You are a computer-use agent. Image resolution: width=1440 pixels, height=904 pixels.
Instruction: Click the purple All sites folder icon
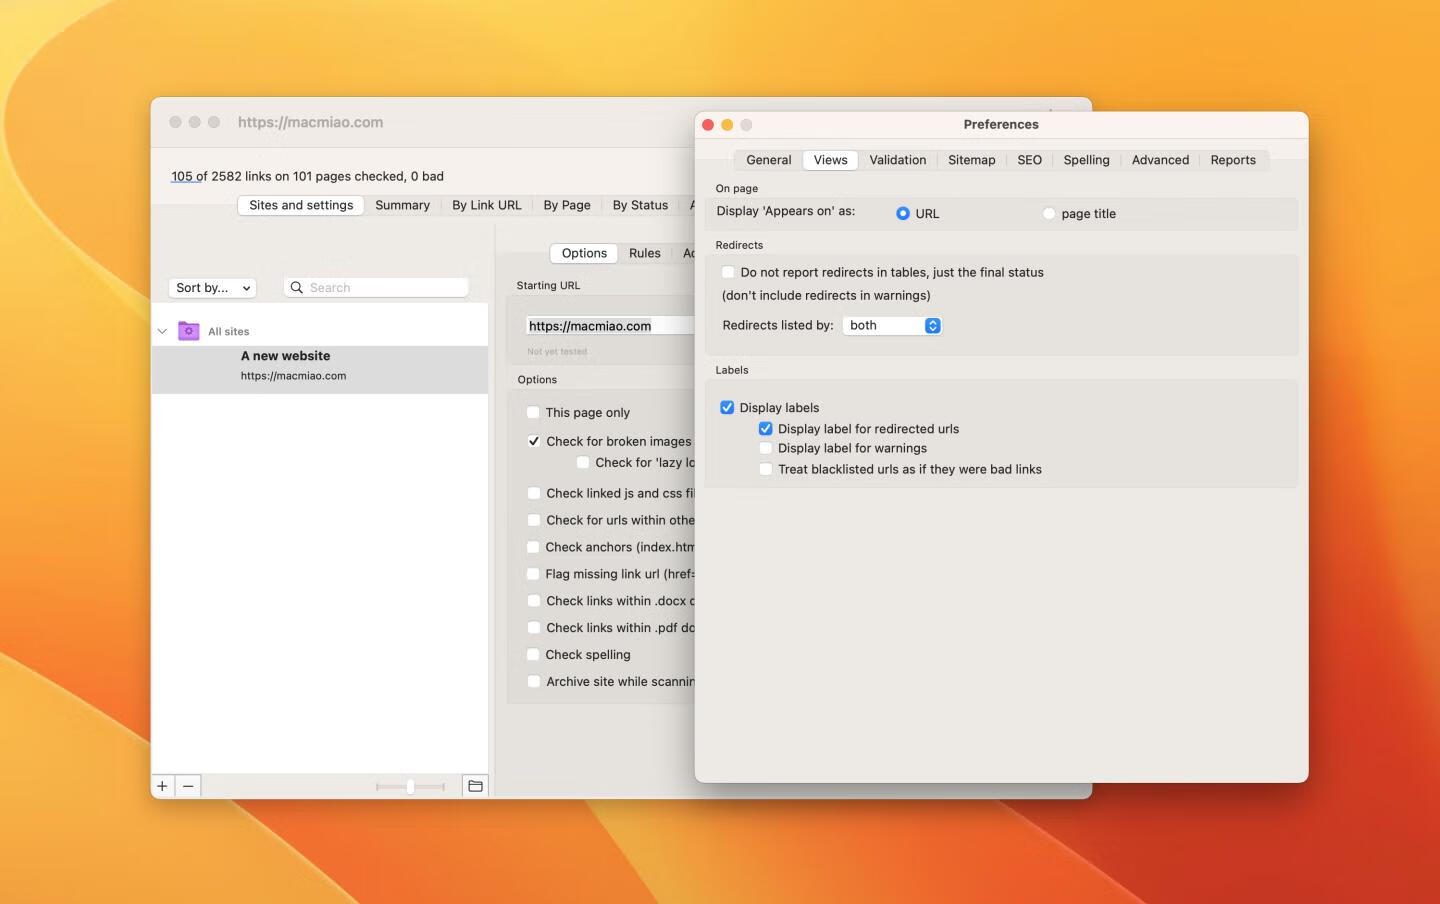pos(188,331)
